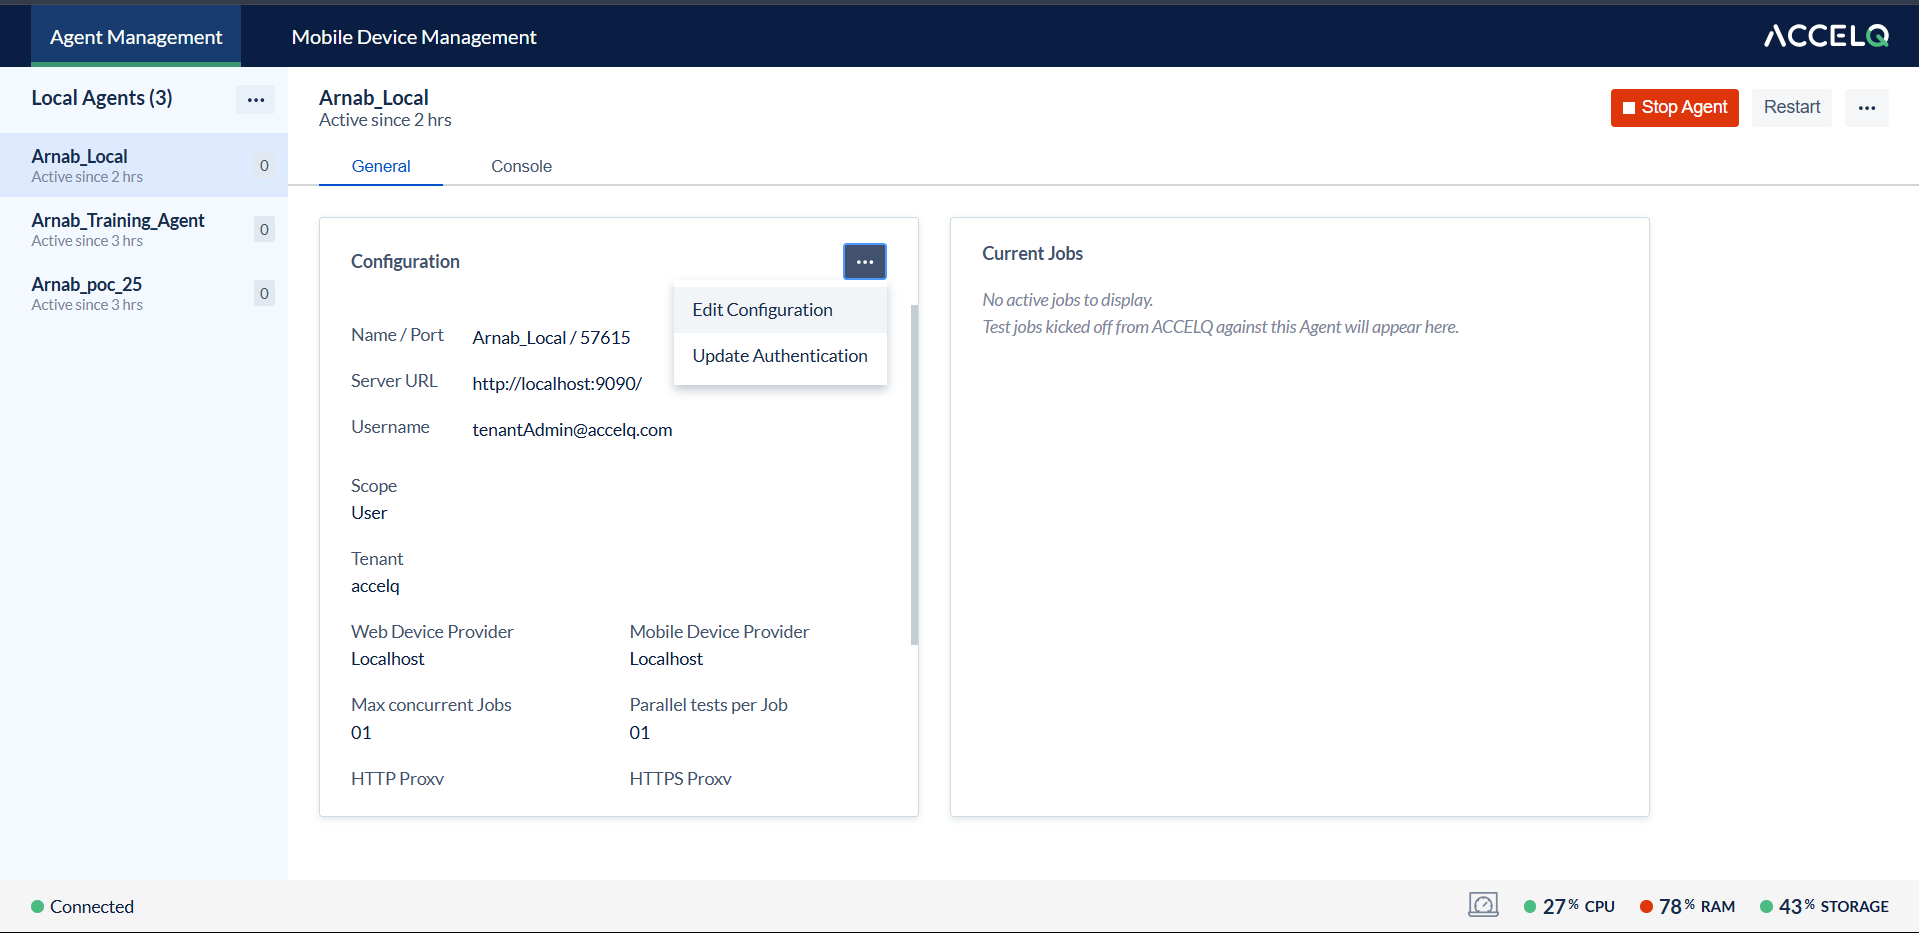1919x933 pixels.
Task: Click job count badge for Arnab_poc_25
Action: point(264,293)
